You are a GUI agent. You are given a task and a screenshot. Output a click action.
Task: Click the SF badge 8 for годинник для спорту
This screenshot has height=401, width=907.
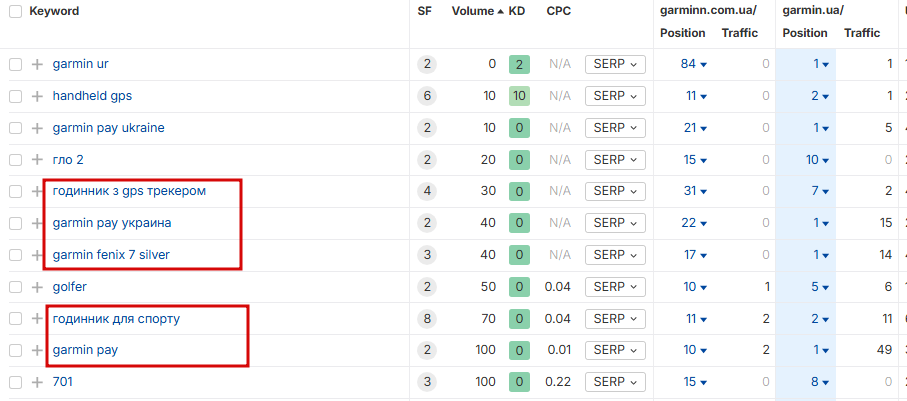tap(427, 319)
